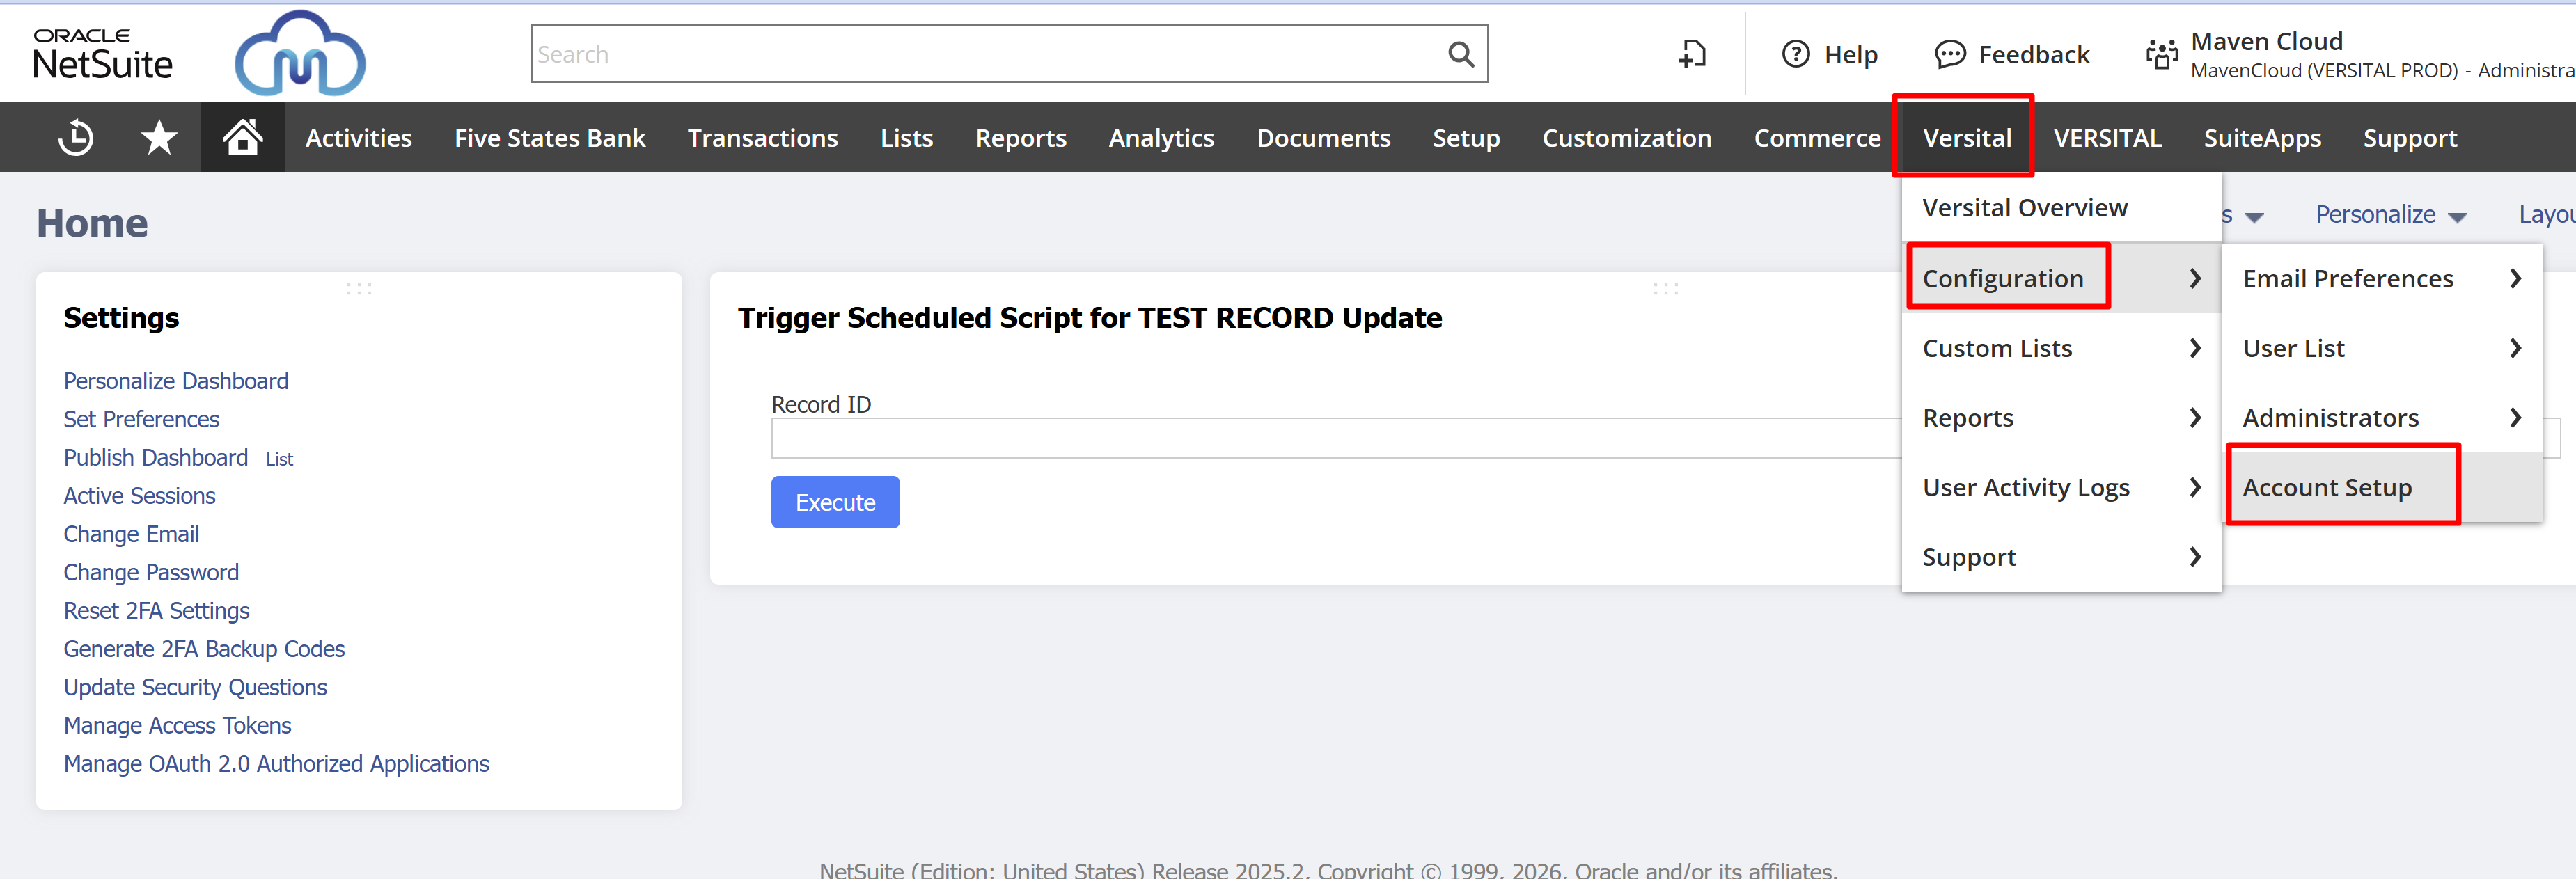Open the Create New page icon

pos(1692,54)
